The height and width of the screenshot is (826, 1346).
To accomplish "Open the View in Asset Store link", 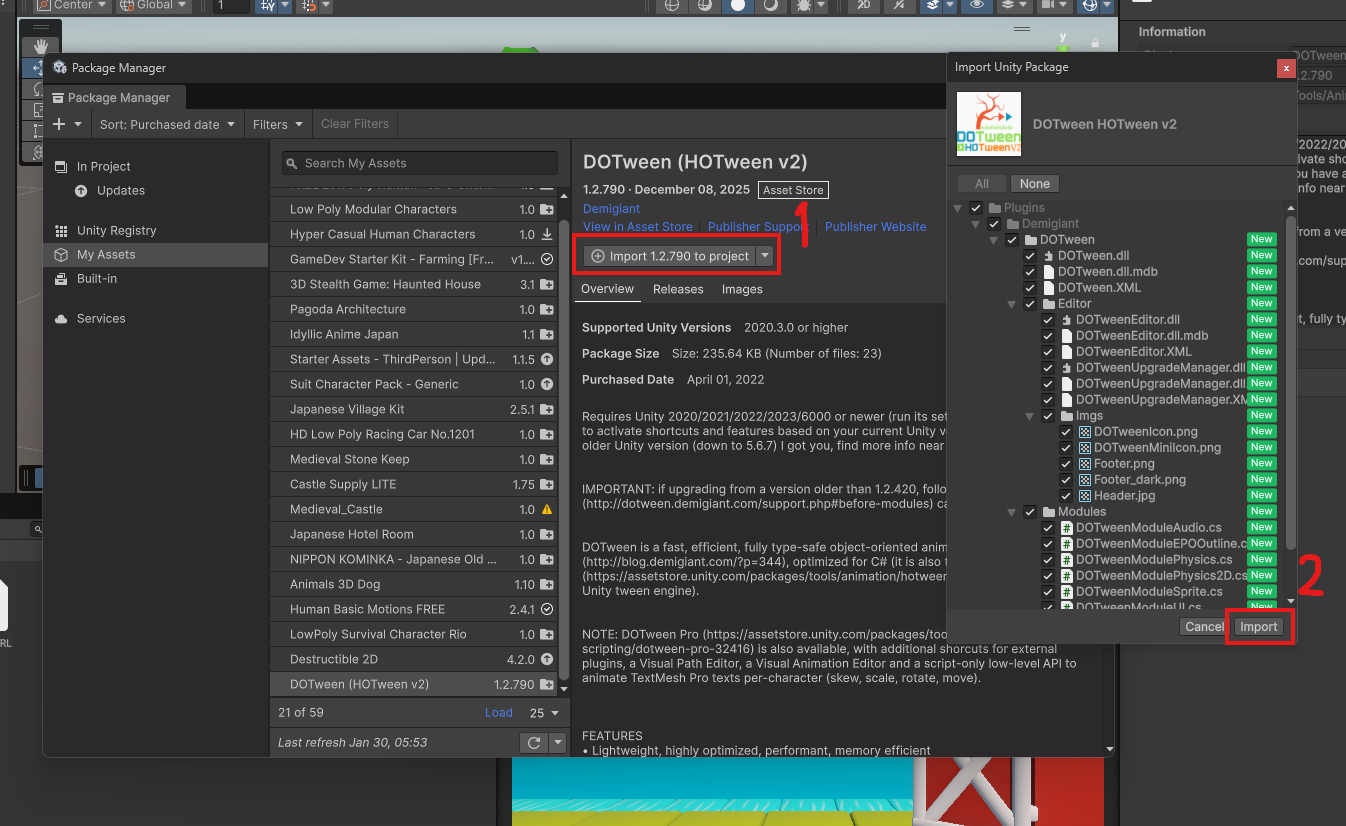I will tap(637, 227).
